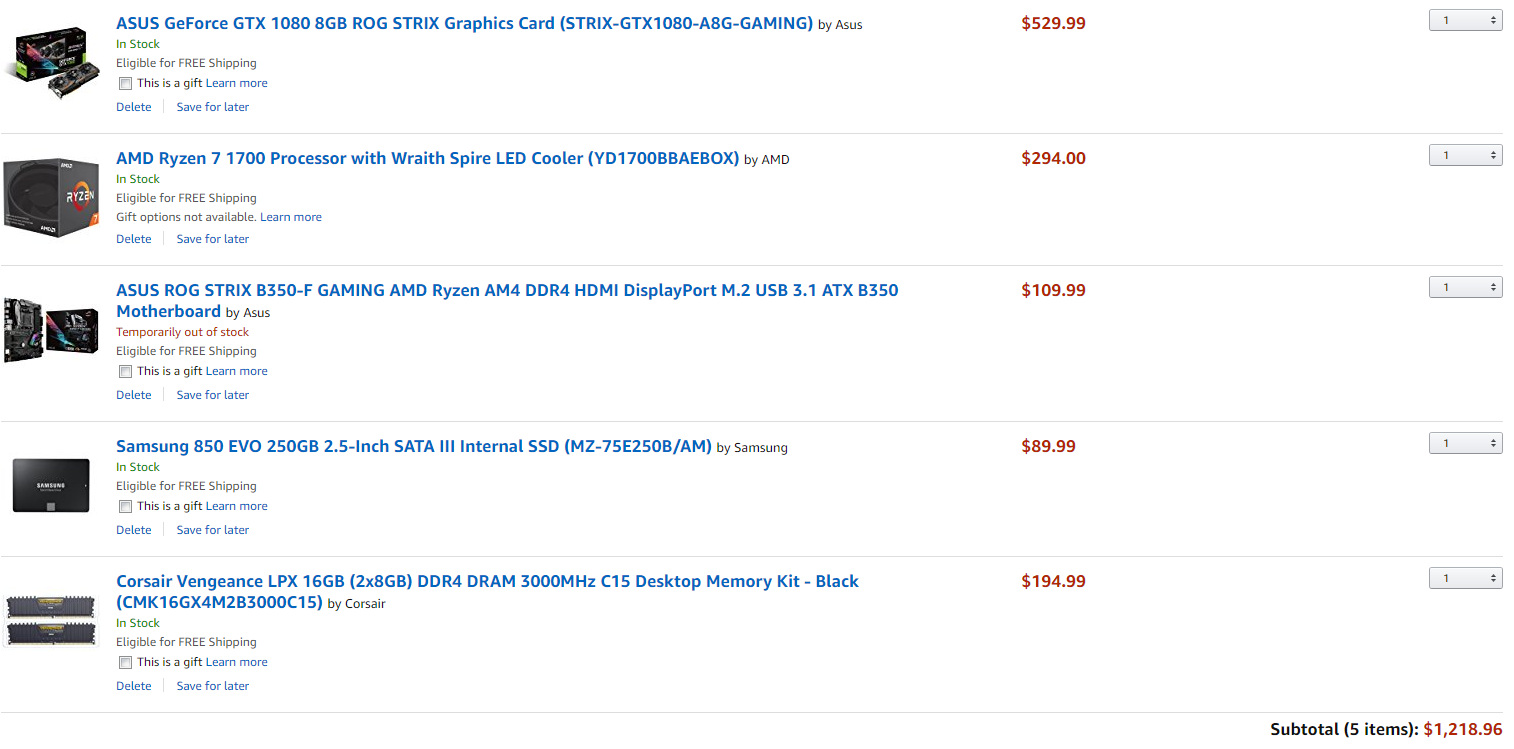Viewport: 1514px width, 749px height.
Task: Open the ASUS GeForce GTX 1080 product thumbnail
Action: point(51,64)
